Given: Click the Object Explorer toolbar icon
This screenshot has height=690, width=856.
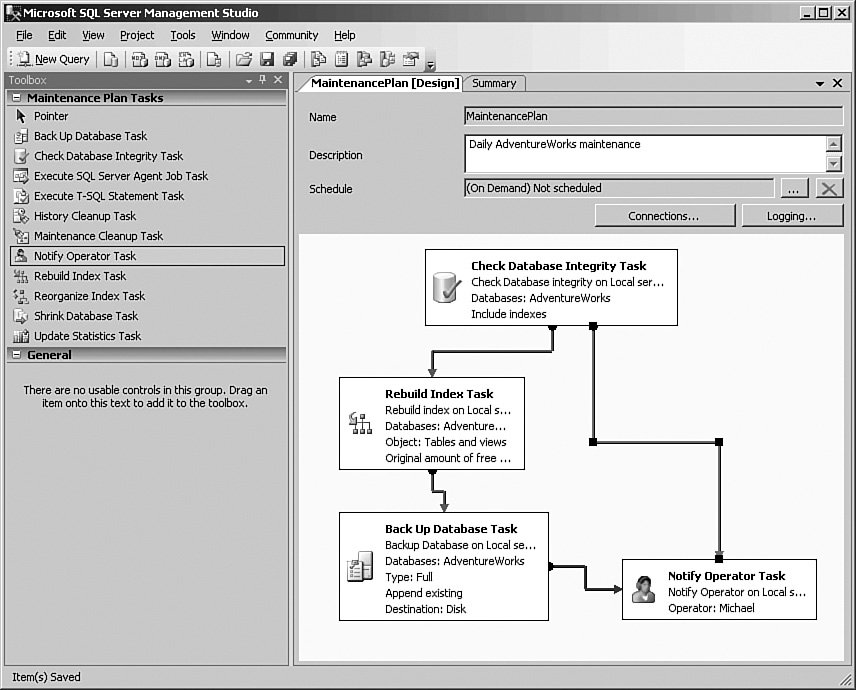Looking at the screenshot, I should click(364, 59).
